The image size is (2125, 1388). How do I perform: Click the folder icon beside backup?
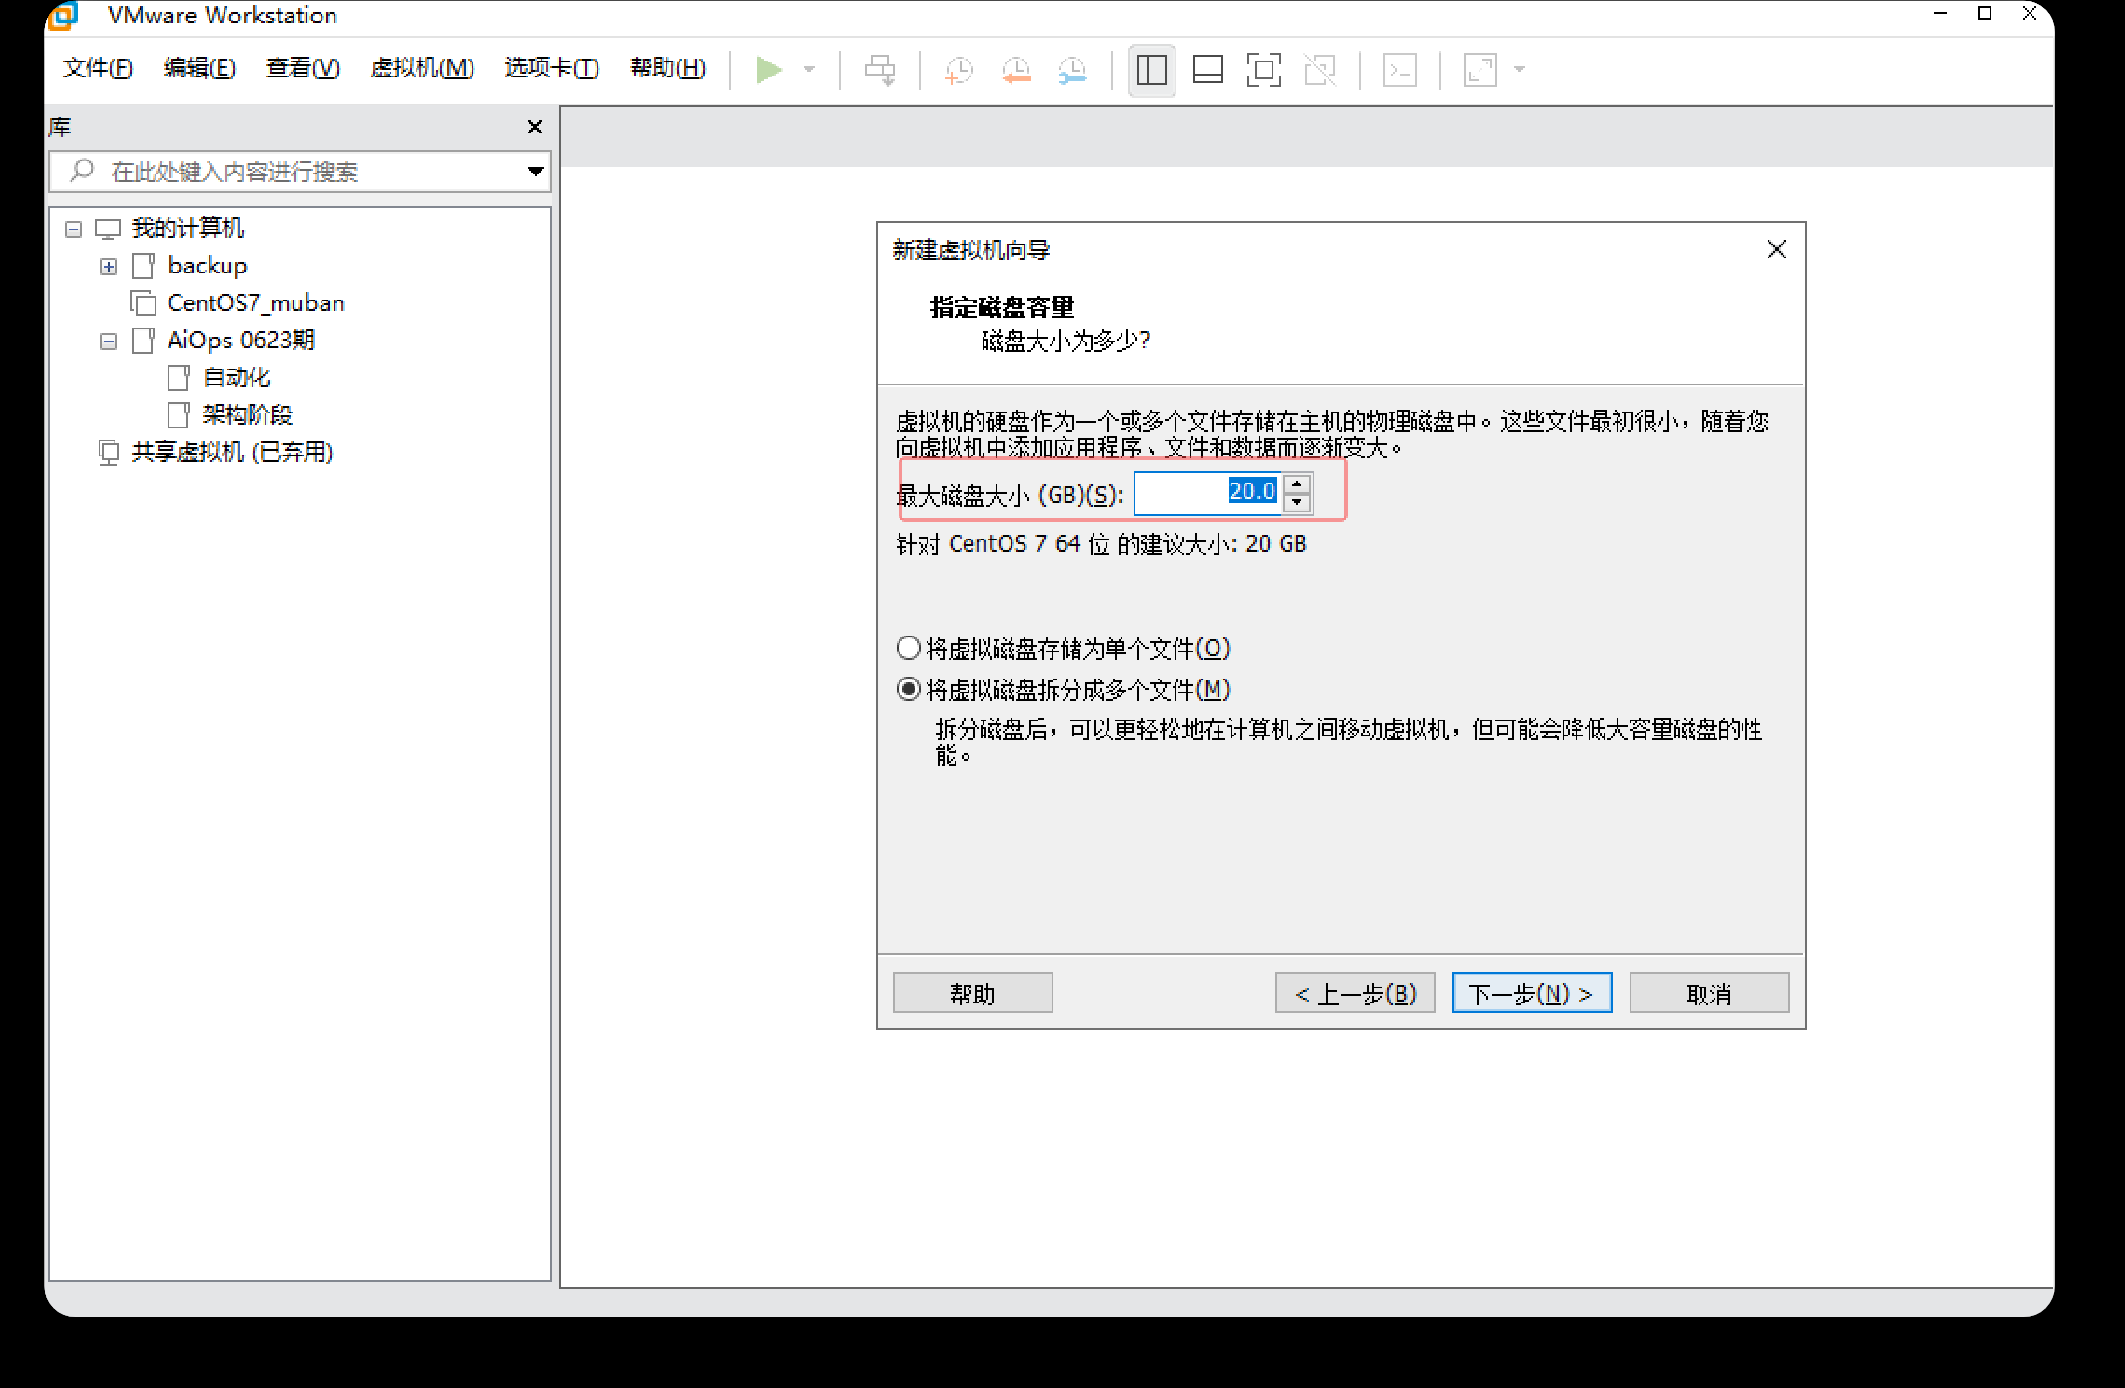[143, 266]
